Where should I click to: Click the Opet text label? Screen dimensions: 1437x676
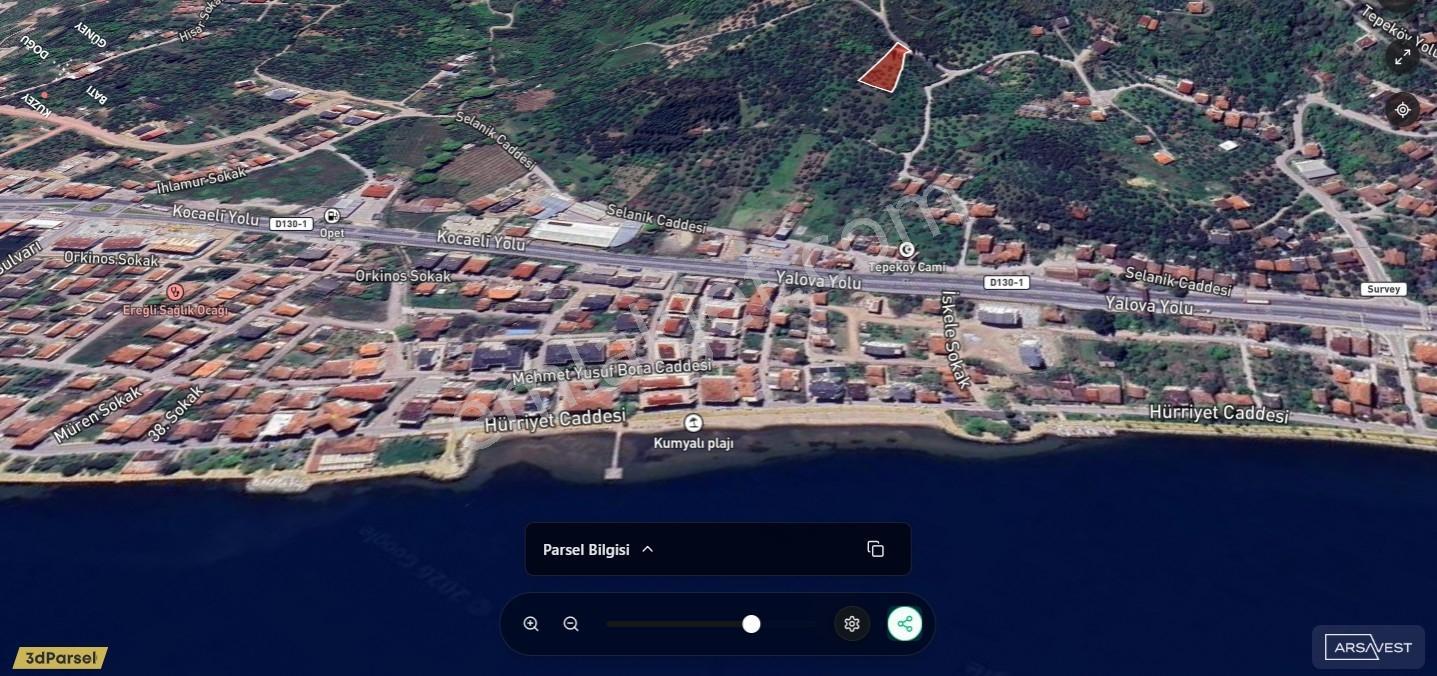[x=332, y=233]
